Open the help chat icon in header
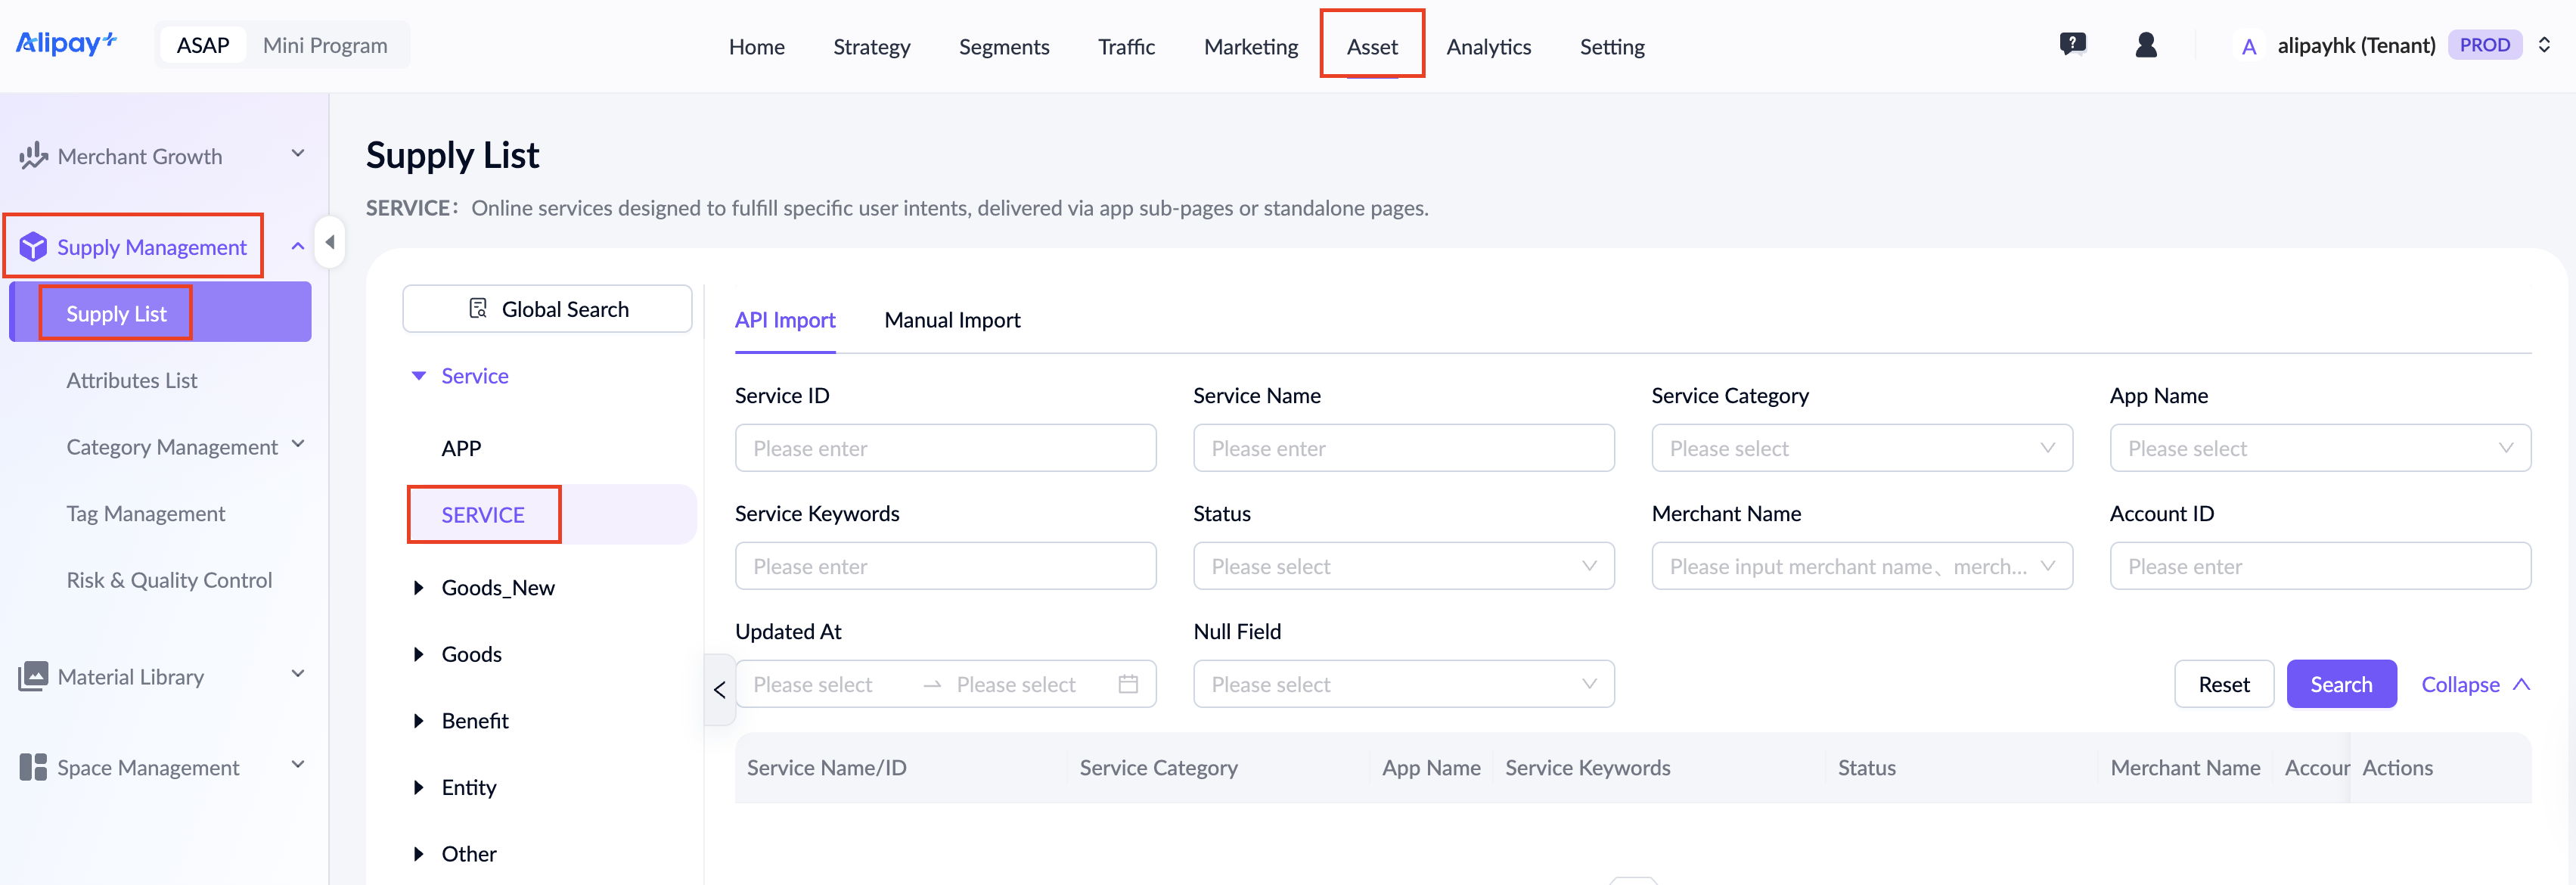This screenshot has width=2576, height=885. click(2072, 45)
